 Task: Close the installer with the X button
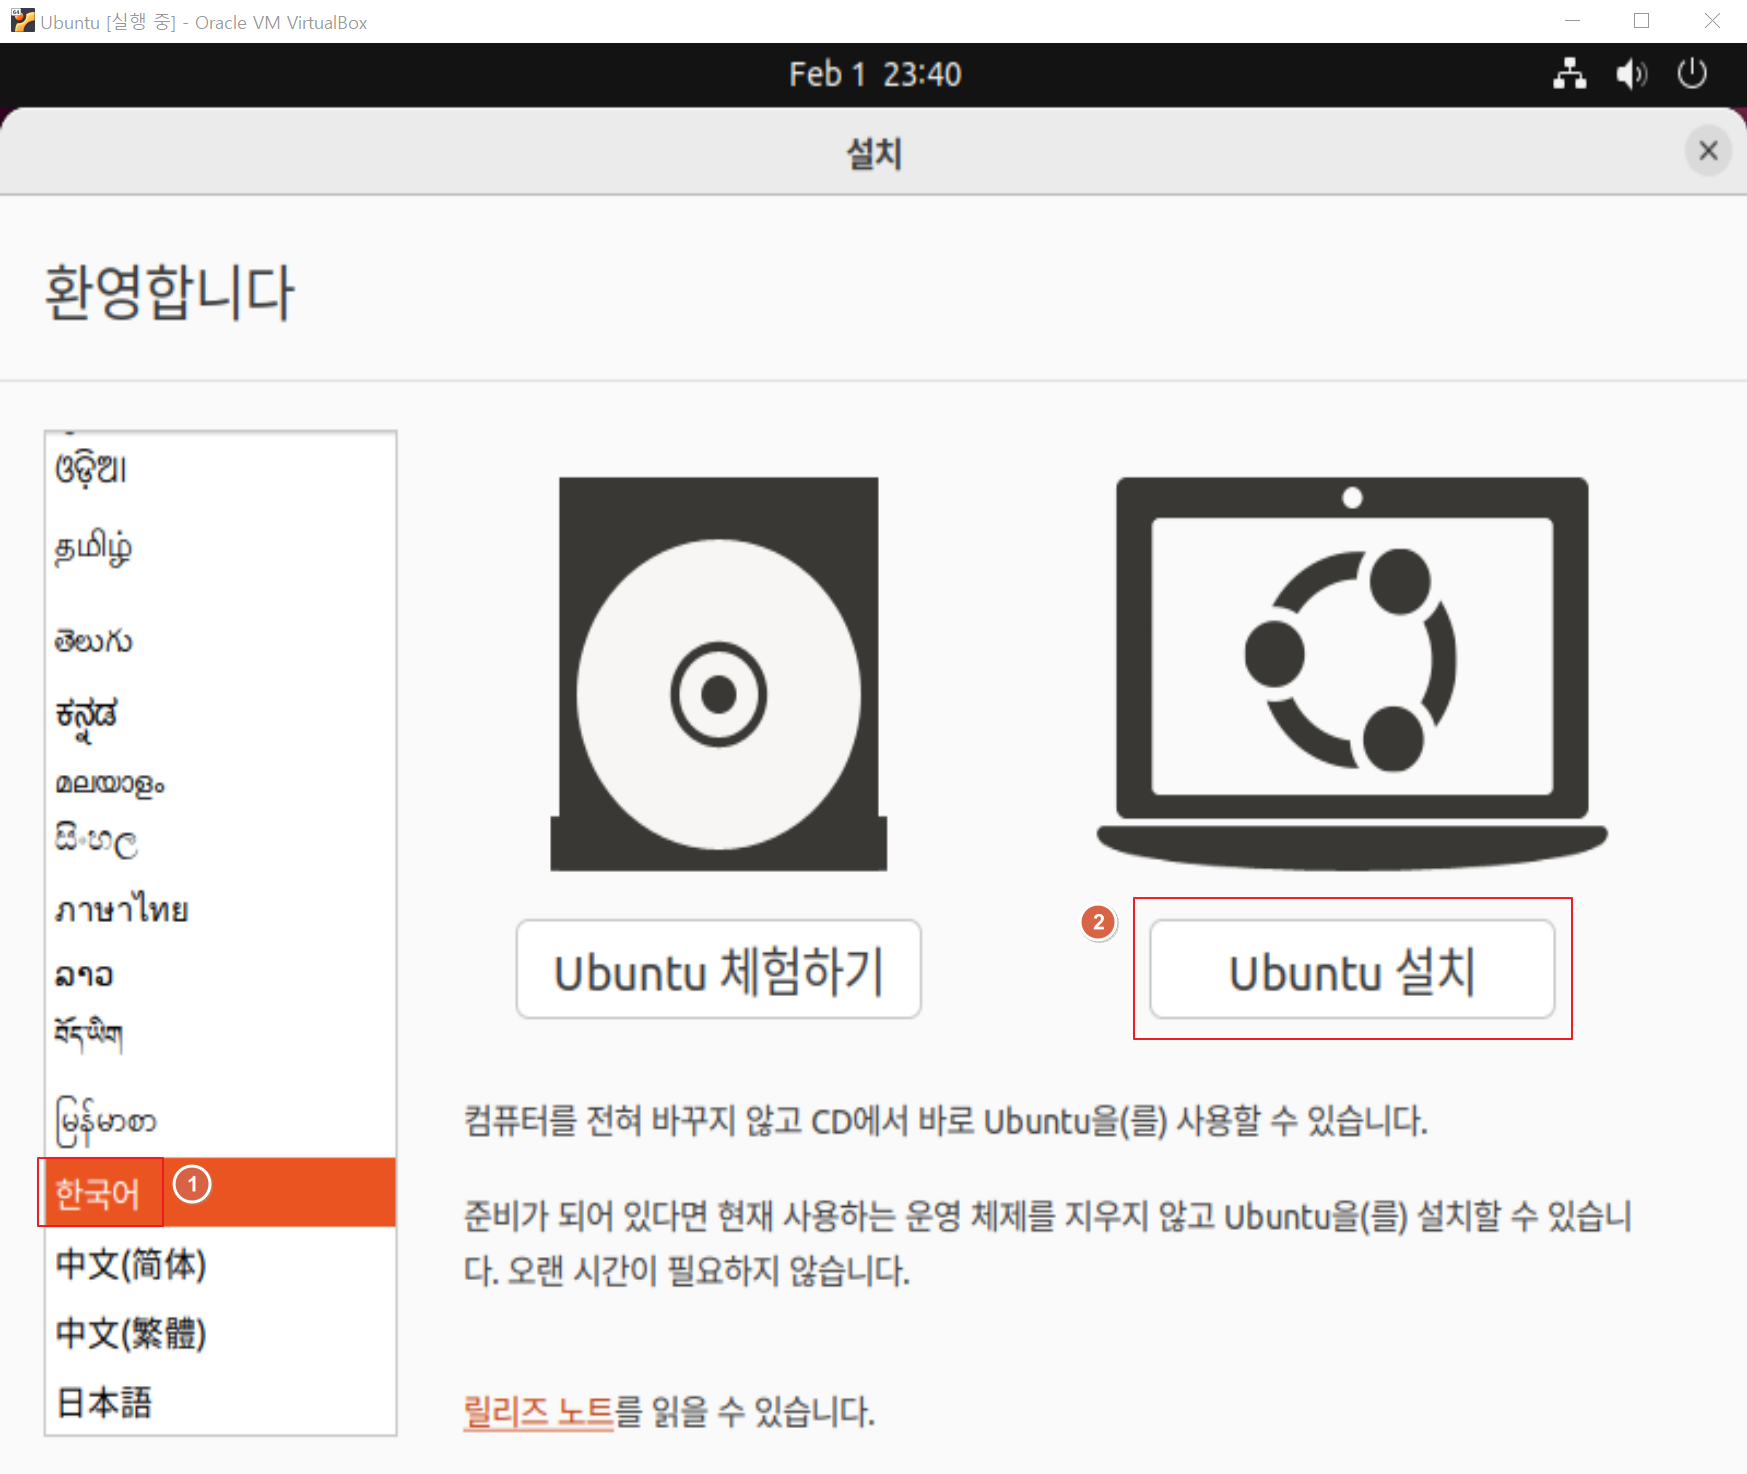(x=1708, y=151)
